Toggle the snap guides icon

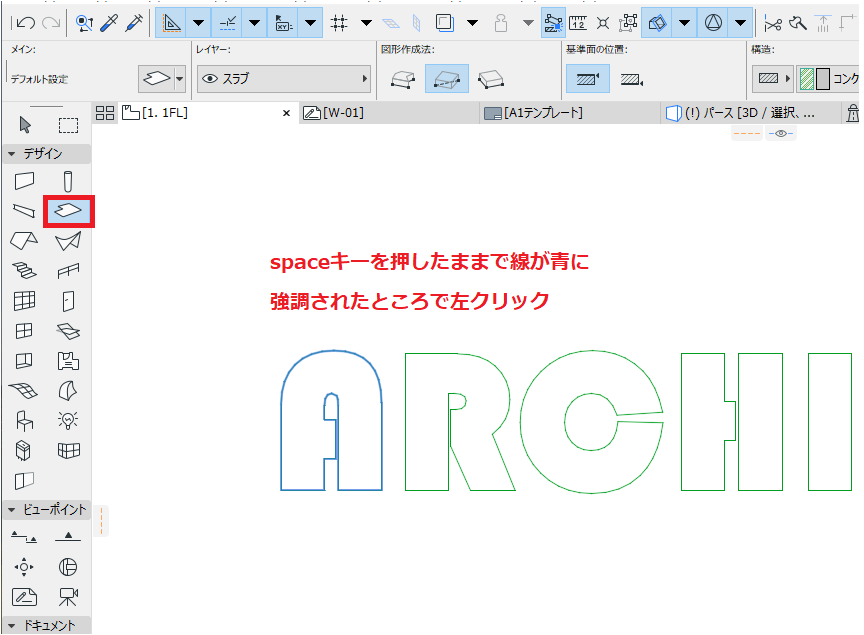227,23
